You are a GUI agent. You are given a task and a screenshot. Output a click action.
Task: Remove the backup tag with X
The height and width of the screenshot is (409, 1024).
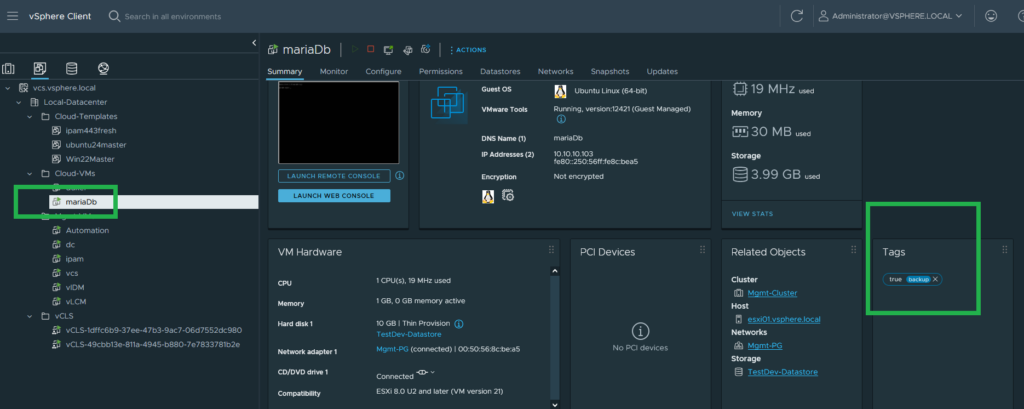point(935,280)
